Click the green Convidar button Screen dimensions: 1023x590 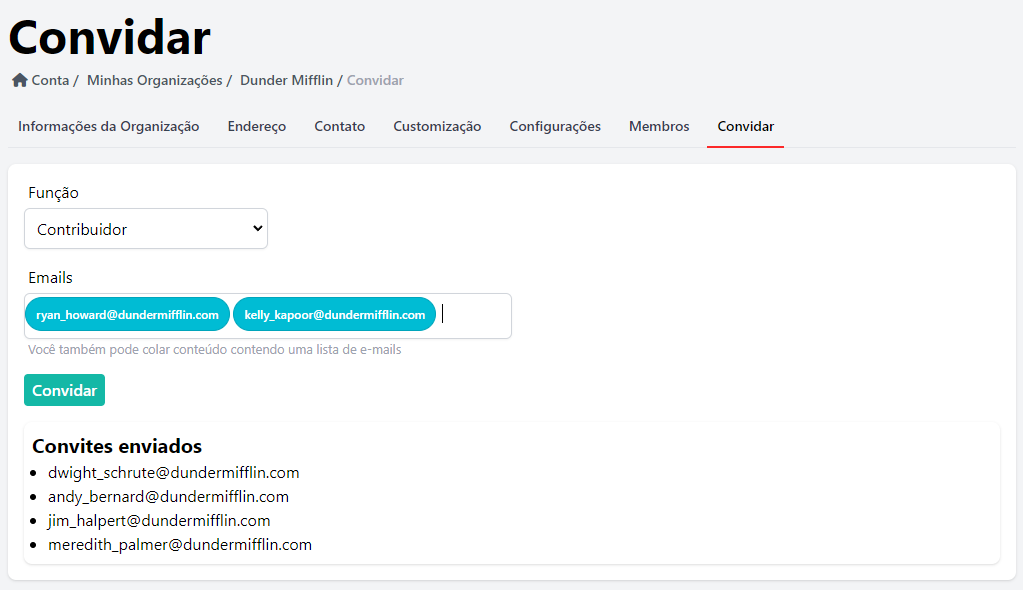tap(65, 390)
